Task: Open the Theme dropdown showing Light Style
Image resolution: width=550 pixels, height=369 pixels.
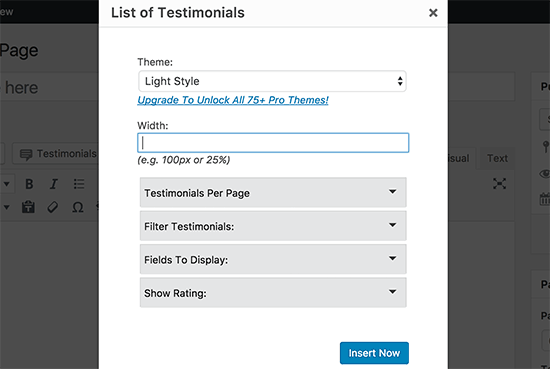Action: click(272, 81)
